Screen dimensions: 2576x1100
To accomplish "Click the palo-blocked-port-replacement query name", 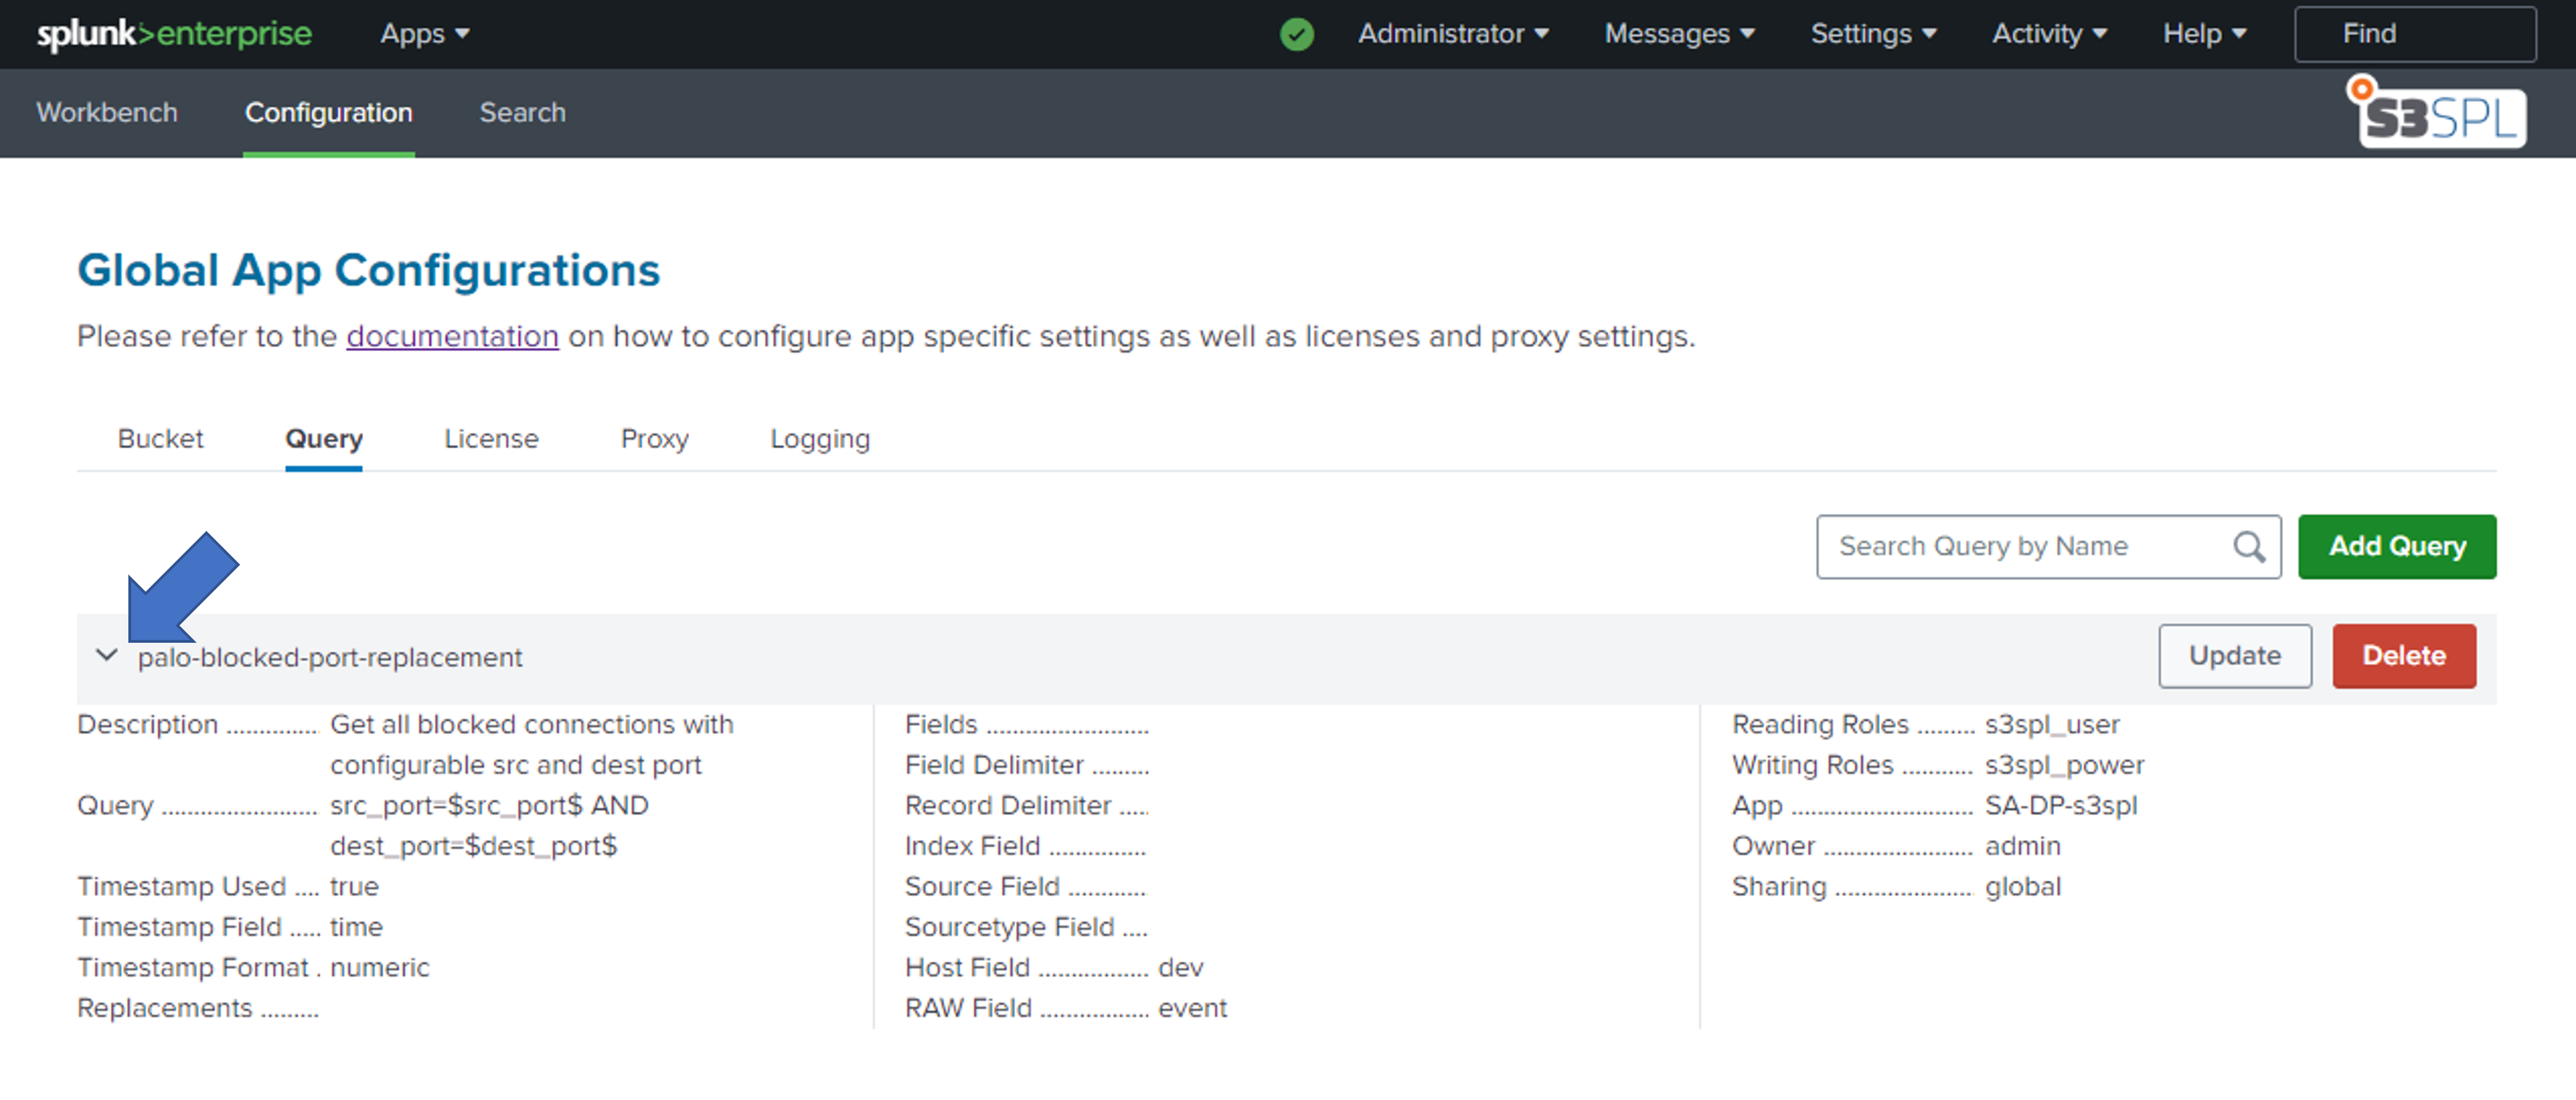I will pos(330,657).
